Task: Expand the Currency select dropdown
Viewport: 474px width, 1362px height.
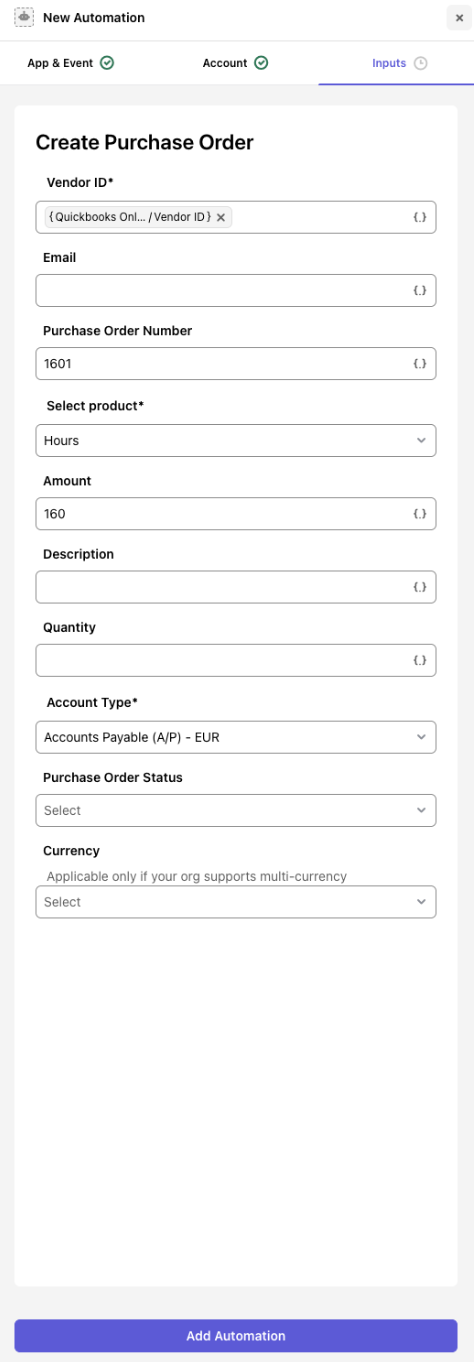Action: 236,902
